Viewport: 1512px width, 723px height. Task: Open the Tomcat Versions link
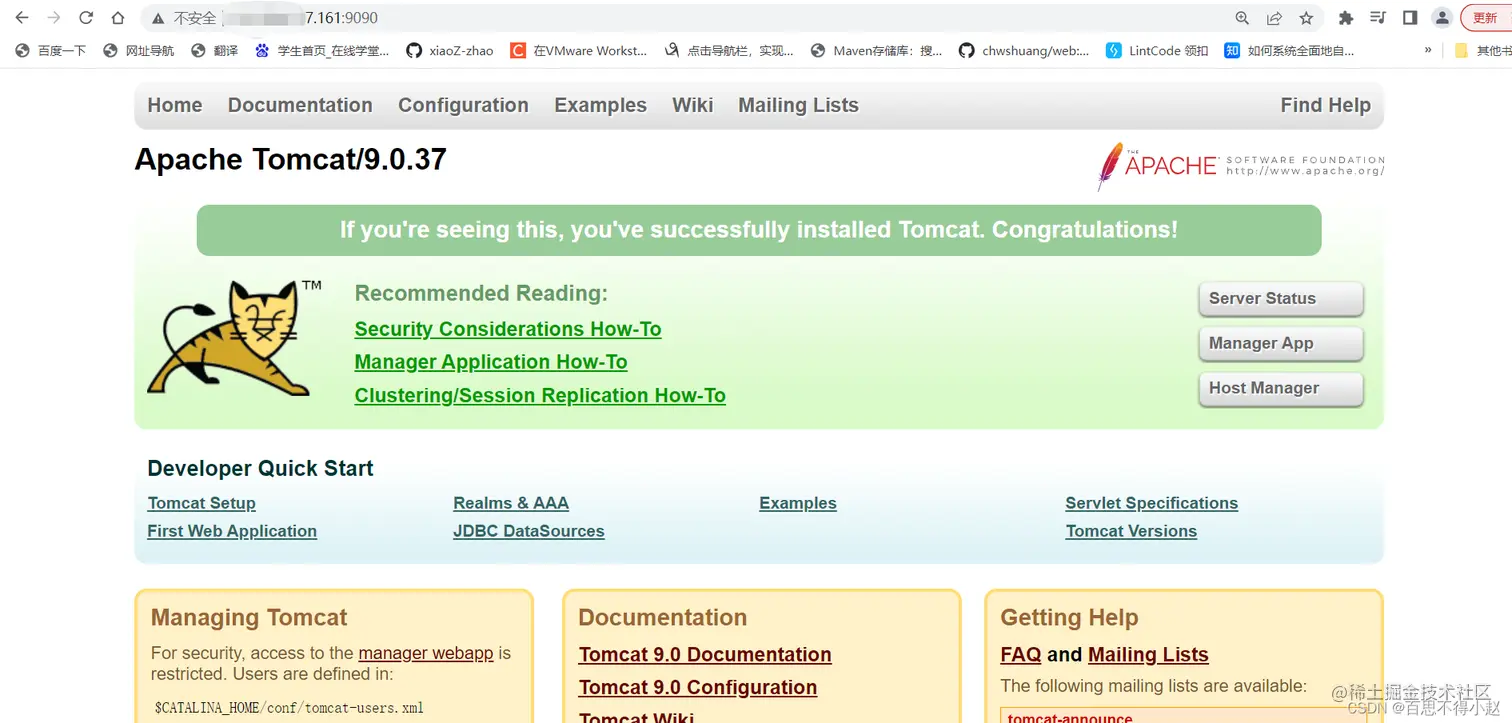pyautogui.click(x=1131, y=531)
